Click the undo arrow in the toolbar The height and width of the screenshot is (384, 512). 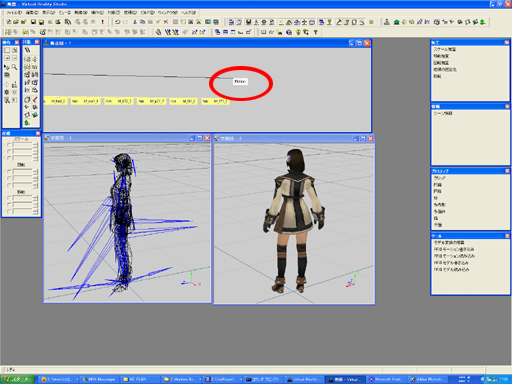pyautogui.click(x=117, y=22)
